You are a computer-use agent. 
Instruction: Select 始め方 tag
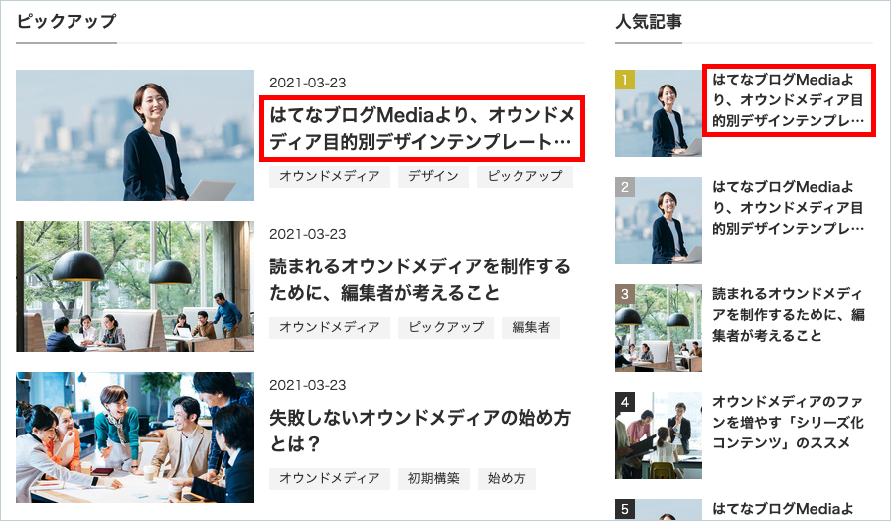[x=506, y=478]
